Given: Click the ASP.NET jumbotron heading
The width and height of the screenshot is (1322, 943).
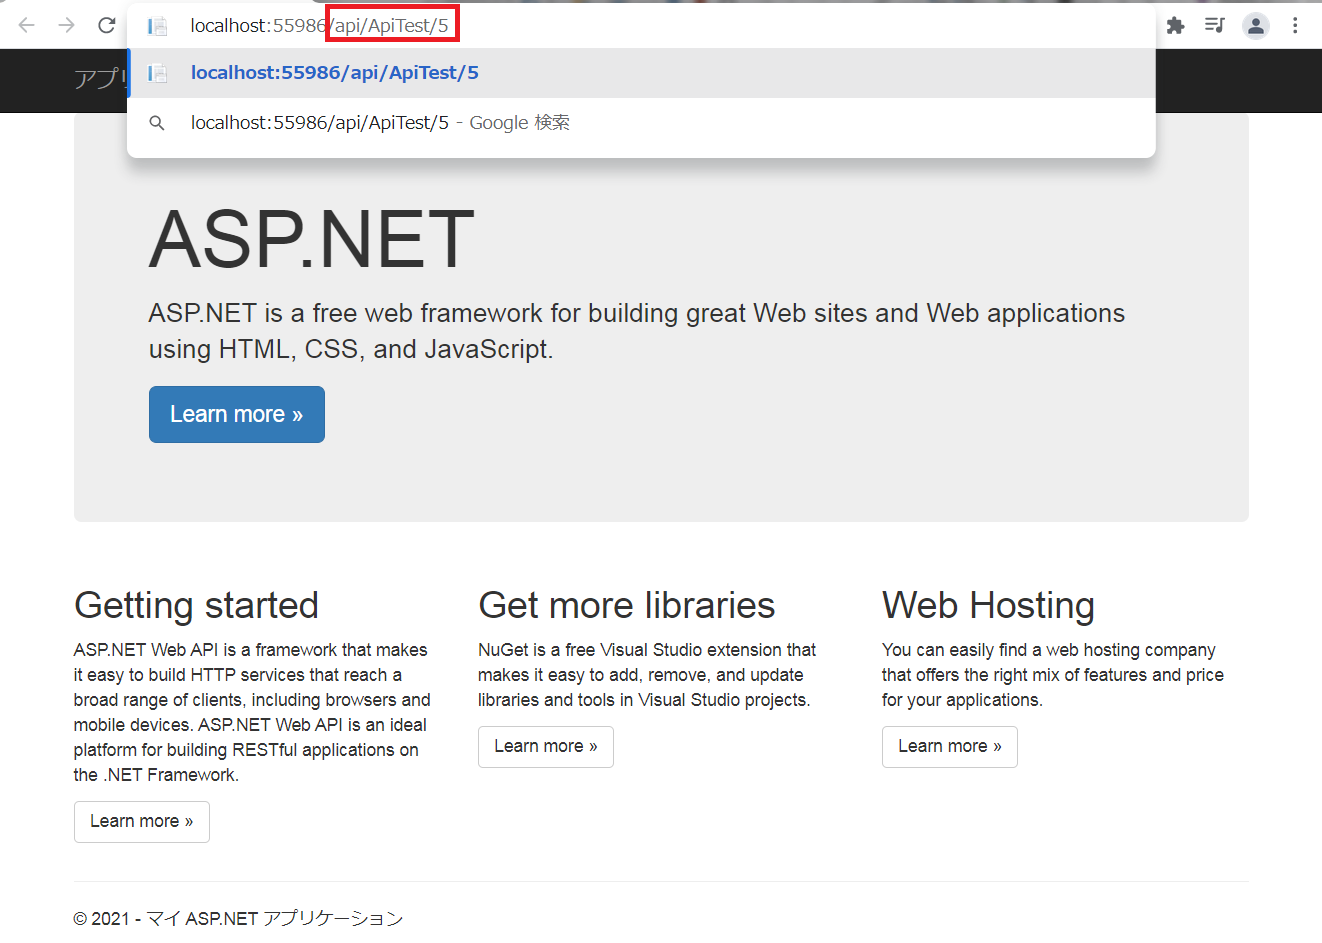Looking at the screenshot, I should click(310, 239).
